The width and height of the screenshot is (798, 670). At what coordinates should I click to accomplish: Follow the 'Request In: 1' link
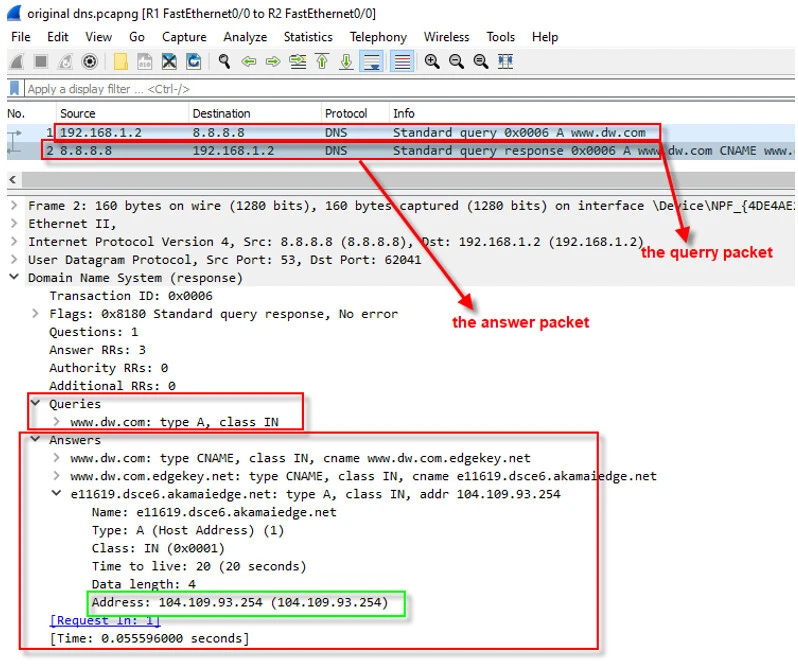coord(104,620)
